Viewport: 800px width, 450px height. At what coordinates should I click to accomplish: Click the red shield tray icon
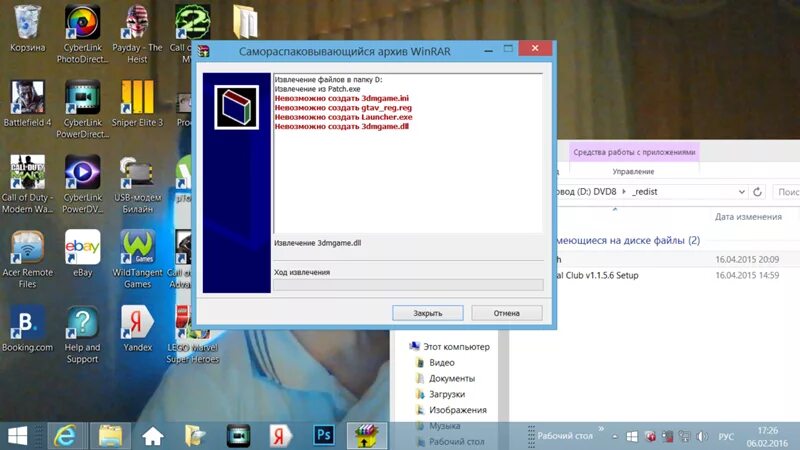coord(650,437)
